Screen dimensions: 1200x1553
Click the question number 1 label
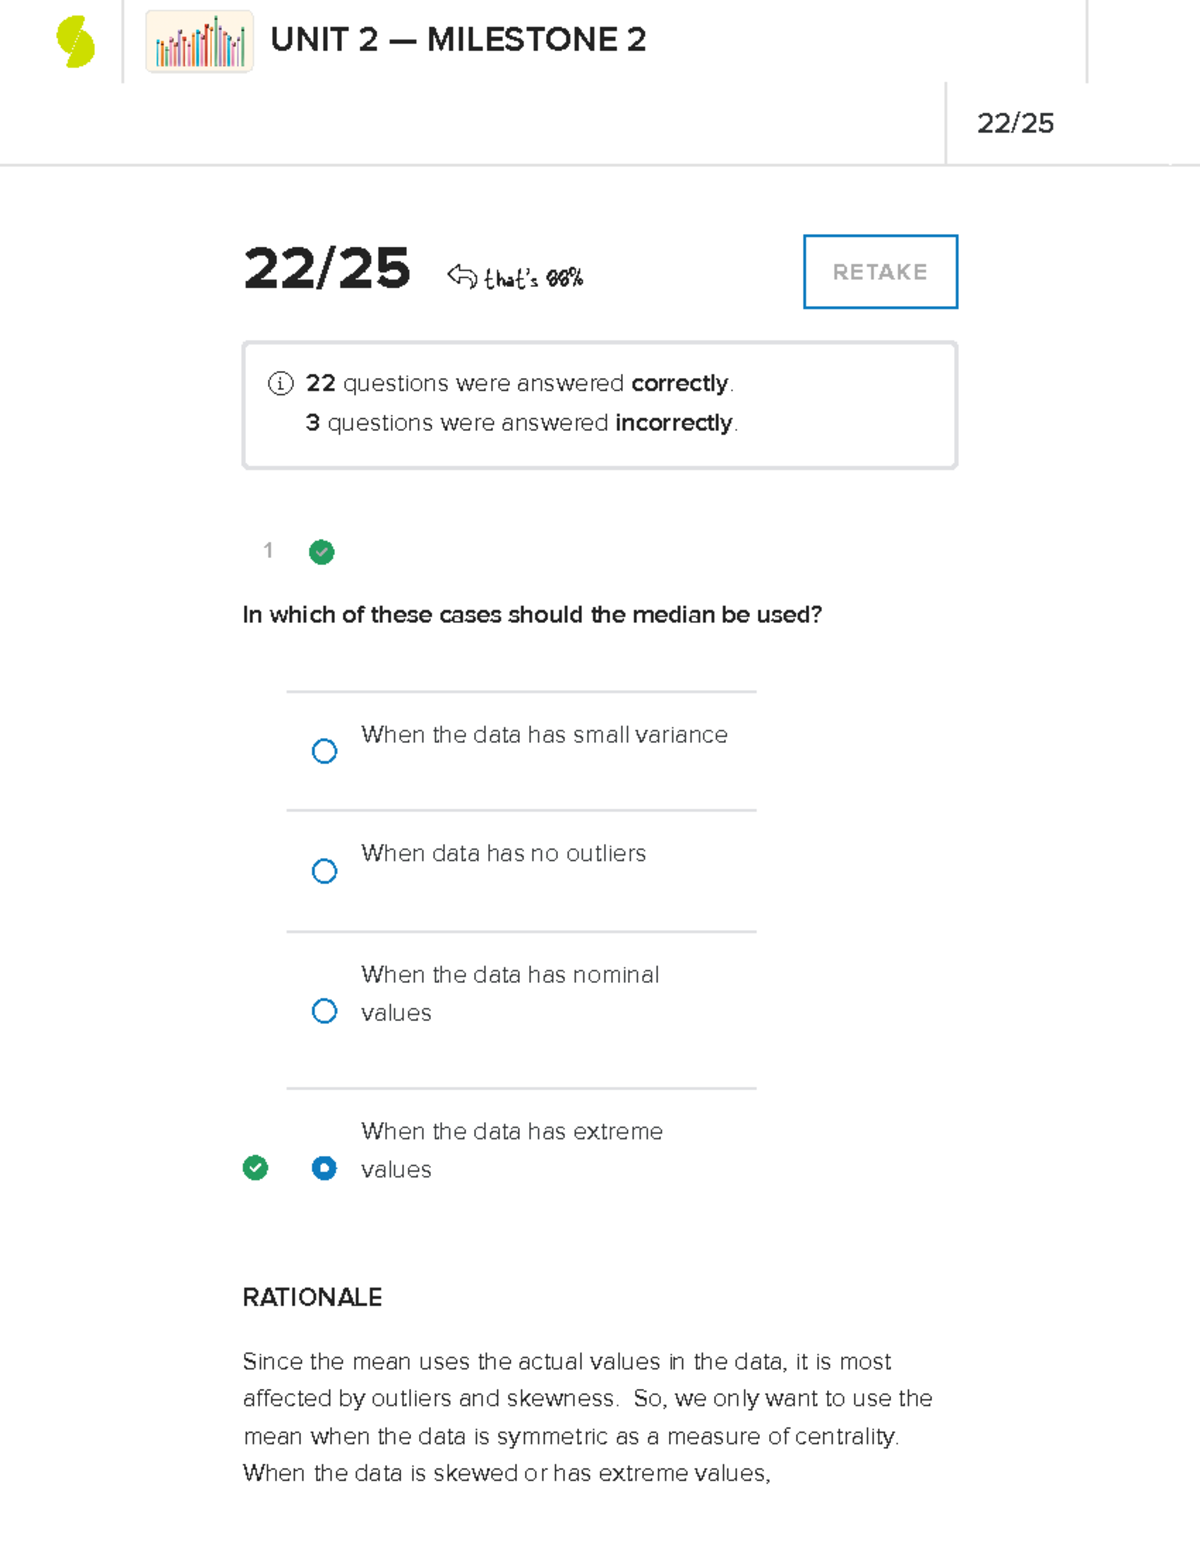coord(267,551)
